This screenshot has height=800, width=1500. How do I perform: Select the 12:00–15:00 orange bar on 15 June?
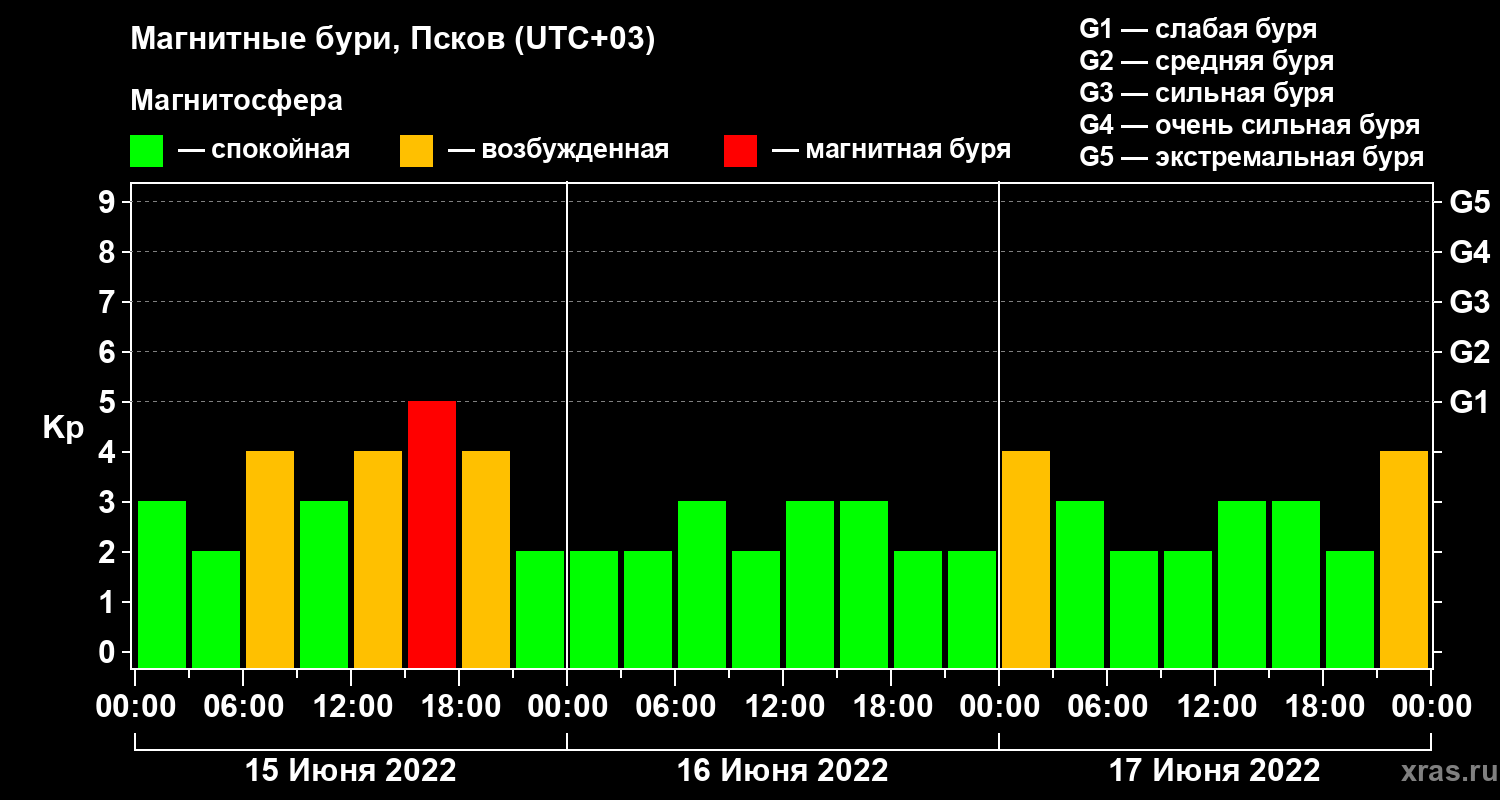378,560
